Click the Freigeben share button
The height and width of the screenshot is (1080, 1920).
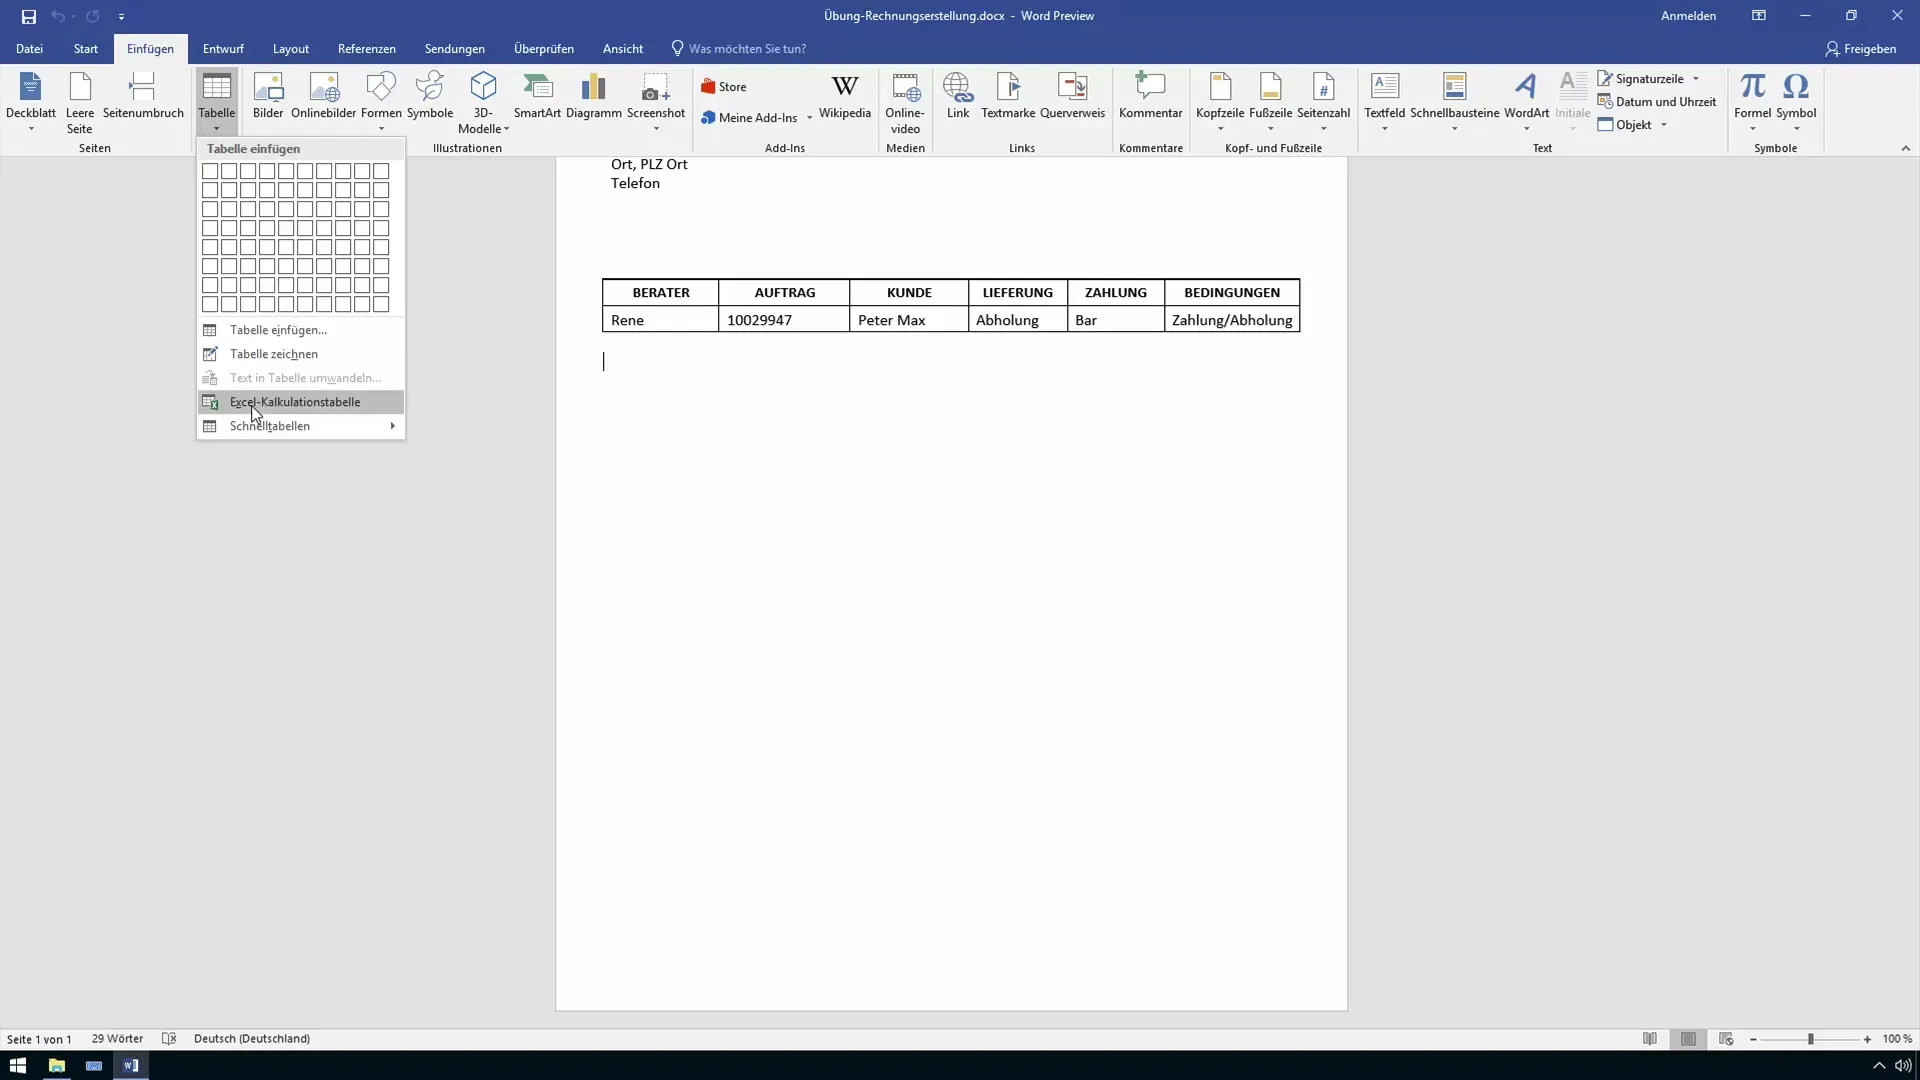(x=1860, y=49)
